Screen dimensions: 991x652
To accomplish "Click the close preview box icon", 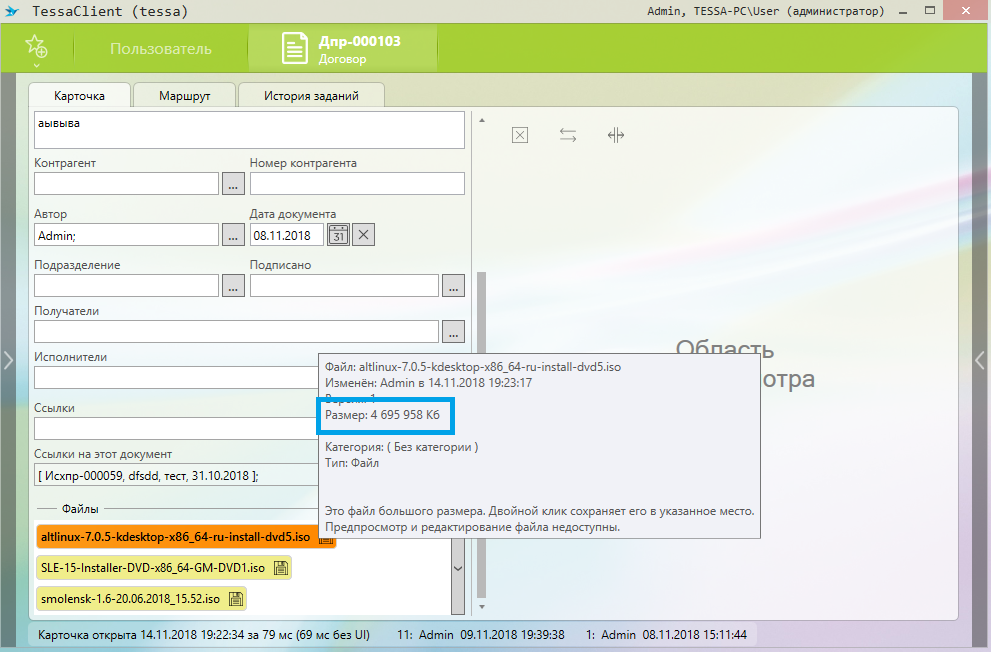I will pyautogui.click(x=520, y=135).
